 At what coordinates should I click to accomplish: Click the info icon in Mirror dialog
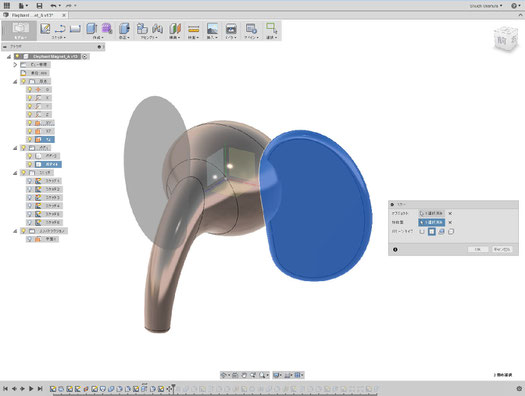pyautogui.click(x=395, y=249)
